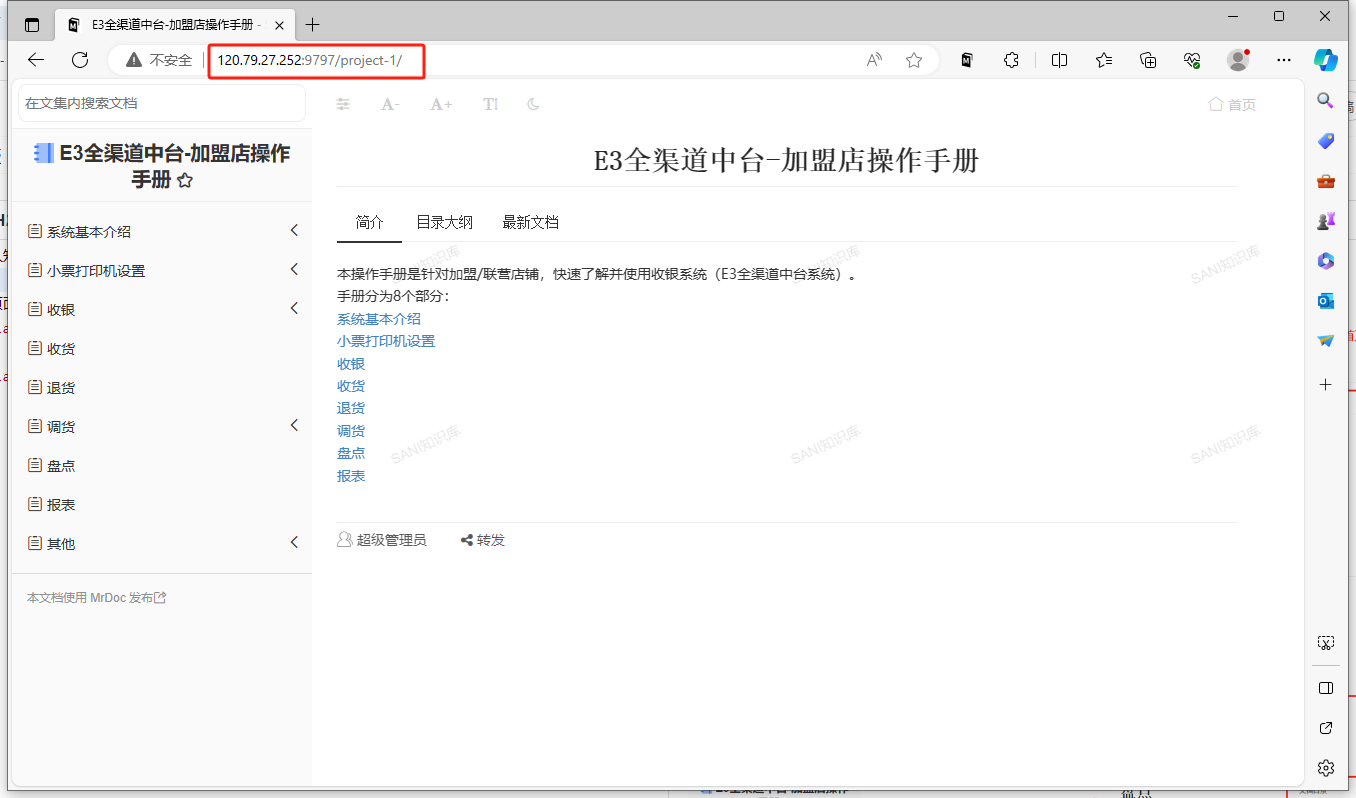Viewport: 1356px width, 798px height.
Task: Open 退货 in the sidebar
Action: 61,388
